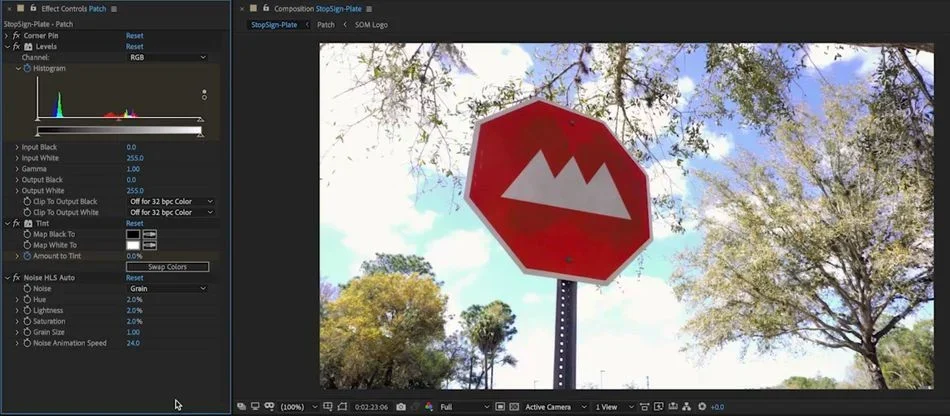Click the Primary Viewer monitor icon

coord(255,406)
